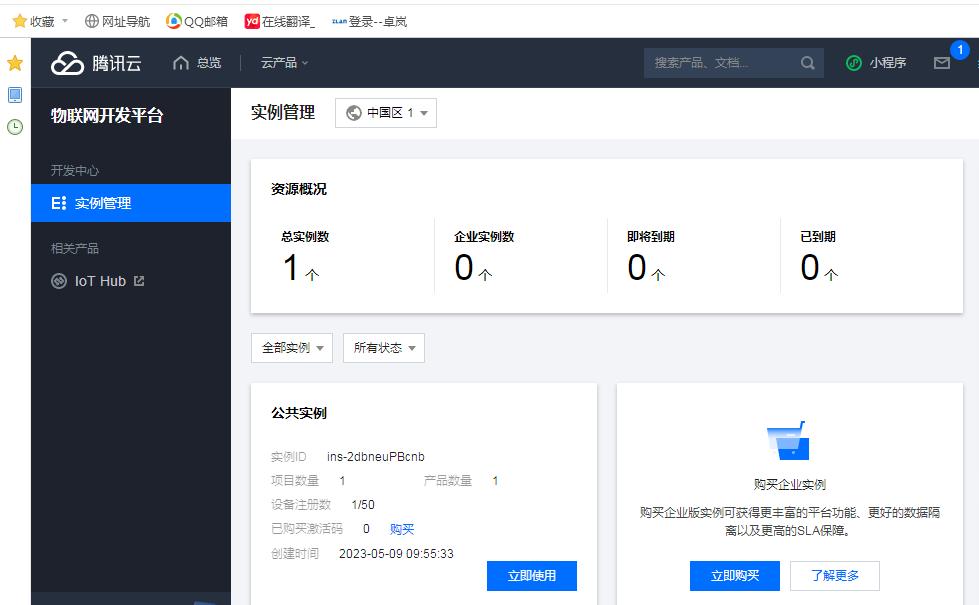Image resolution: width=979 pixels, height=605 pixels.
Task: Click the Tencent Cloud logo icon
Action: pos(67,62)
